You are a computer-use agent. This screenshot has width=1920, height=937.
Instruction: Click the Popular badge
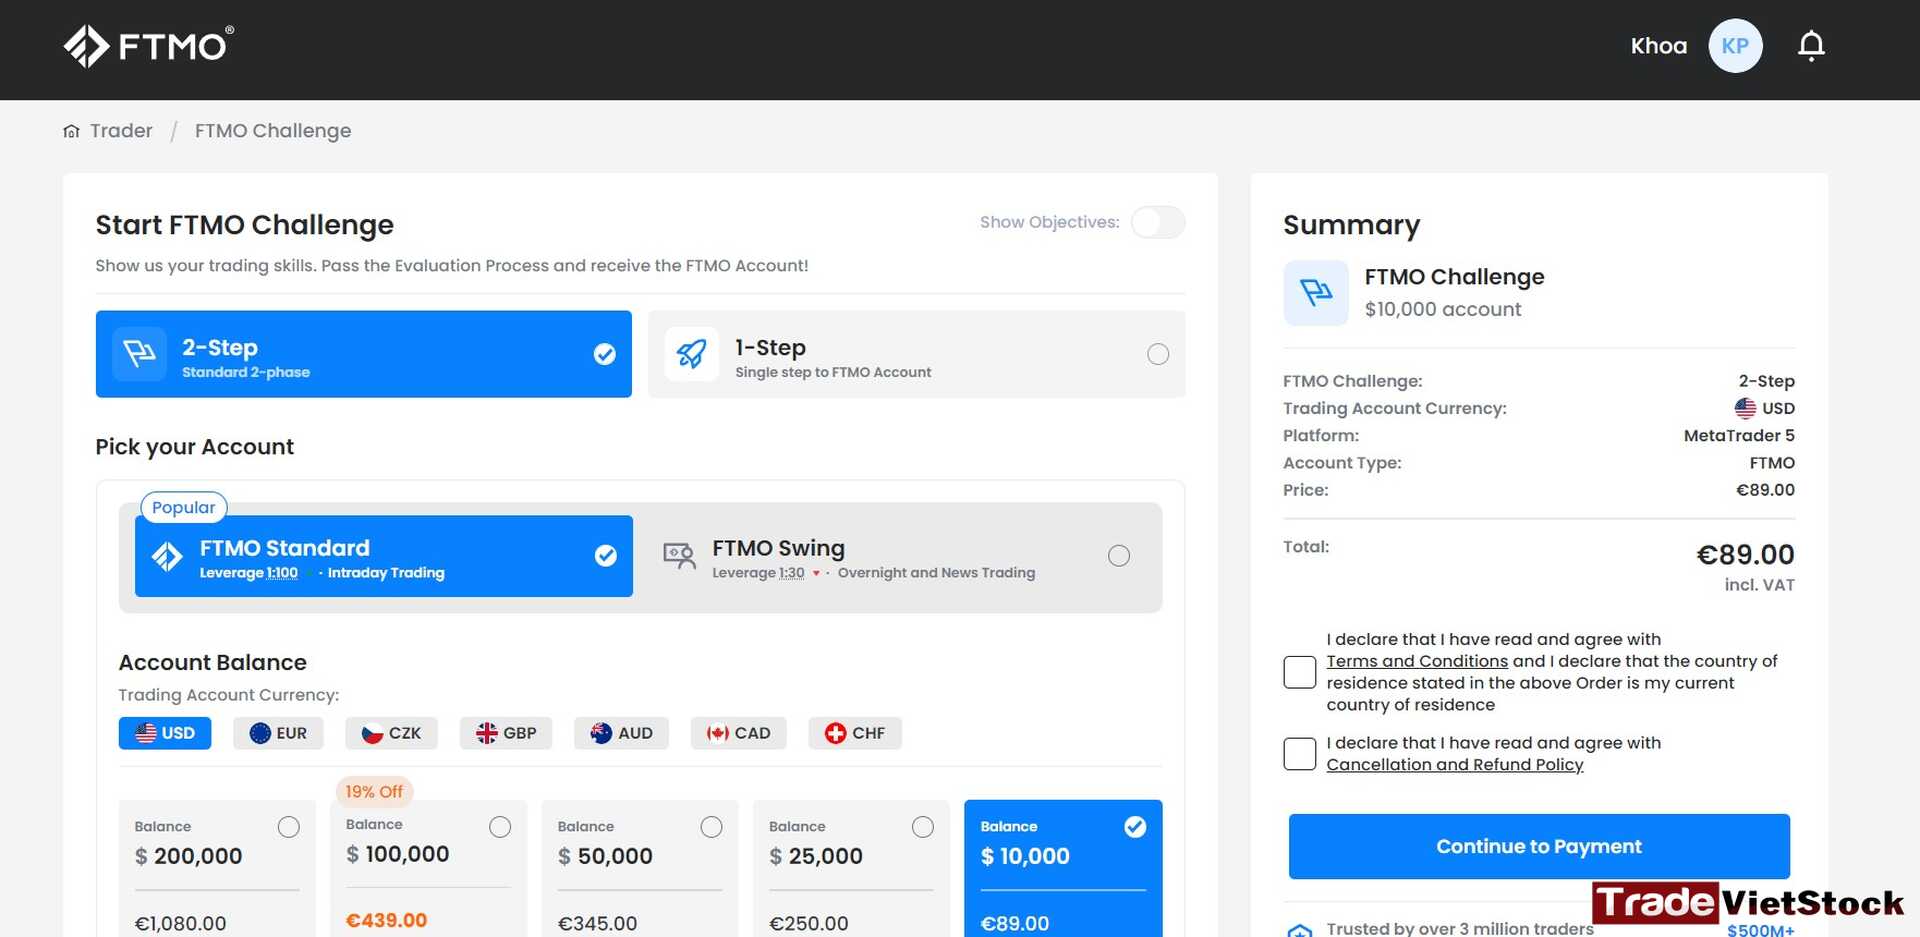tap(184, 507)
